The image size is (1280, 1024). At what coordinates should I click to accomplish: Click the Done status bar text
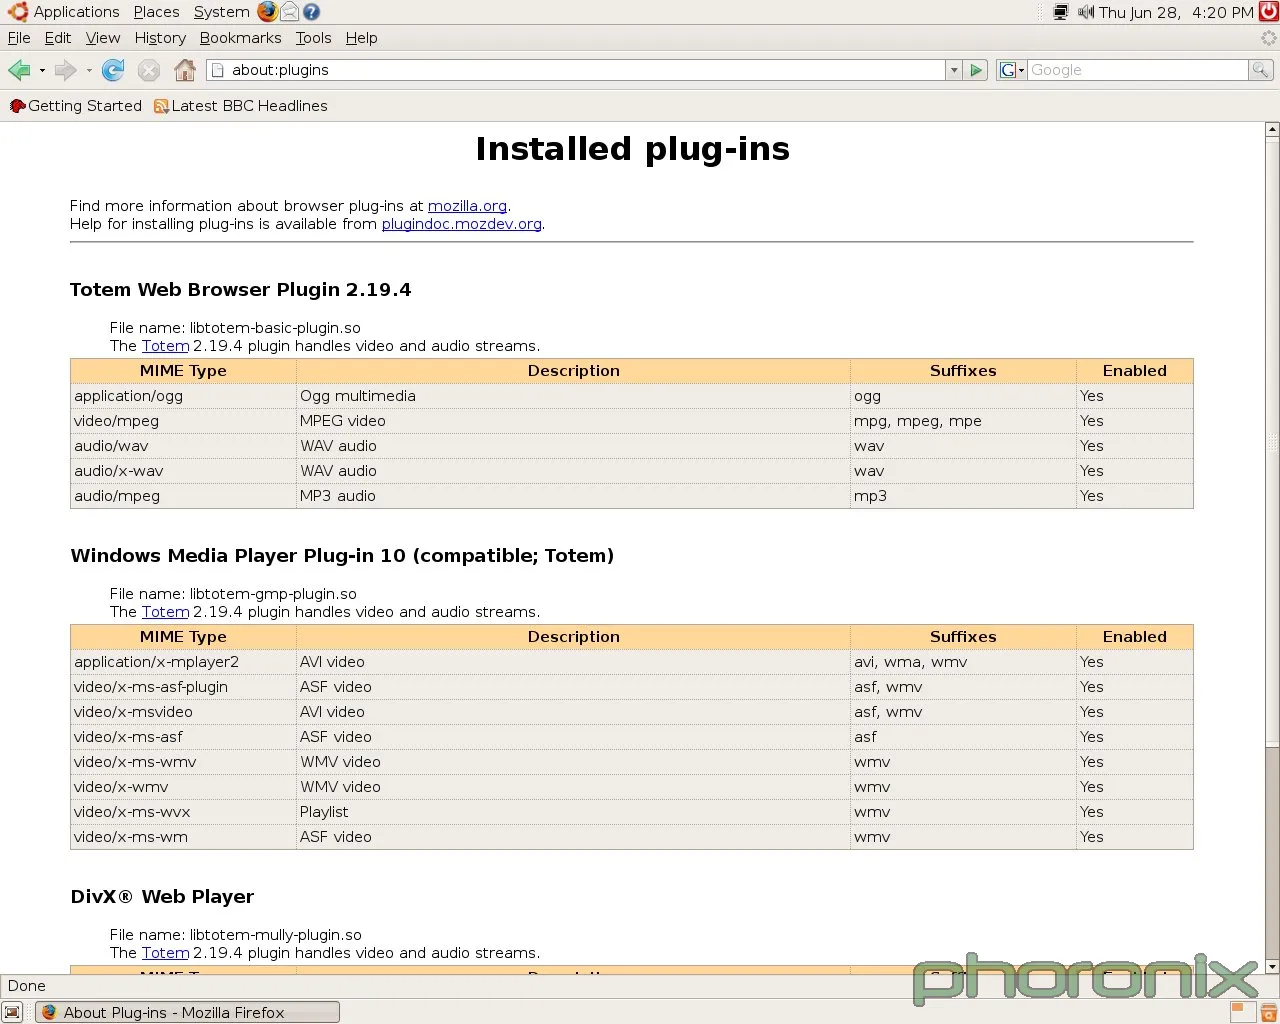(27, 986)
